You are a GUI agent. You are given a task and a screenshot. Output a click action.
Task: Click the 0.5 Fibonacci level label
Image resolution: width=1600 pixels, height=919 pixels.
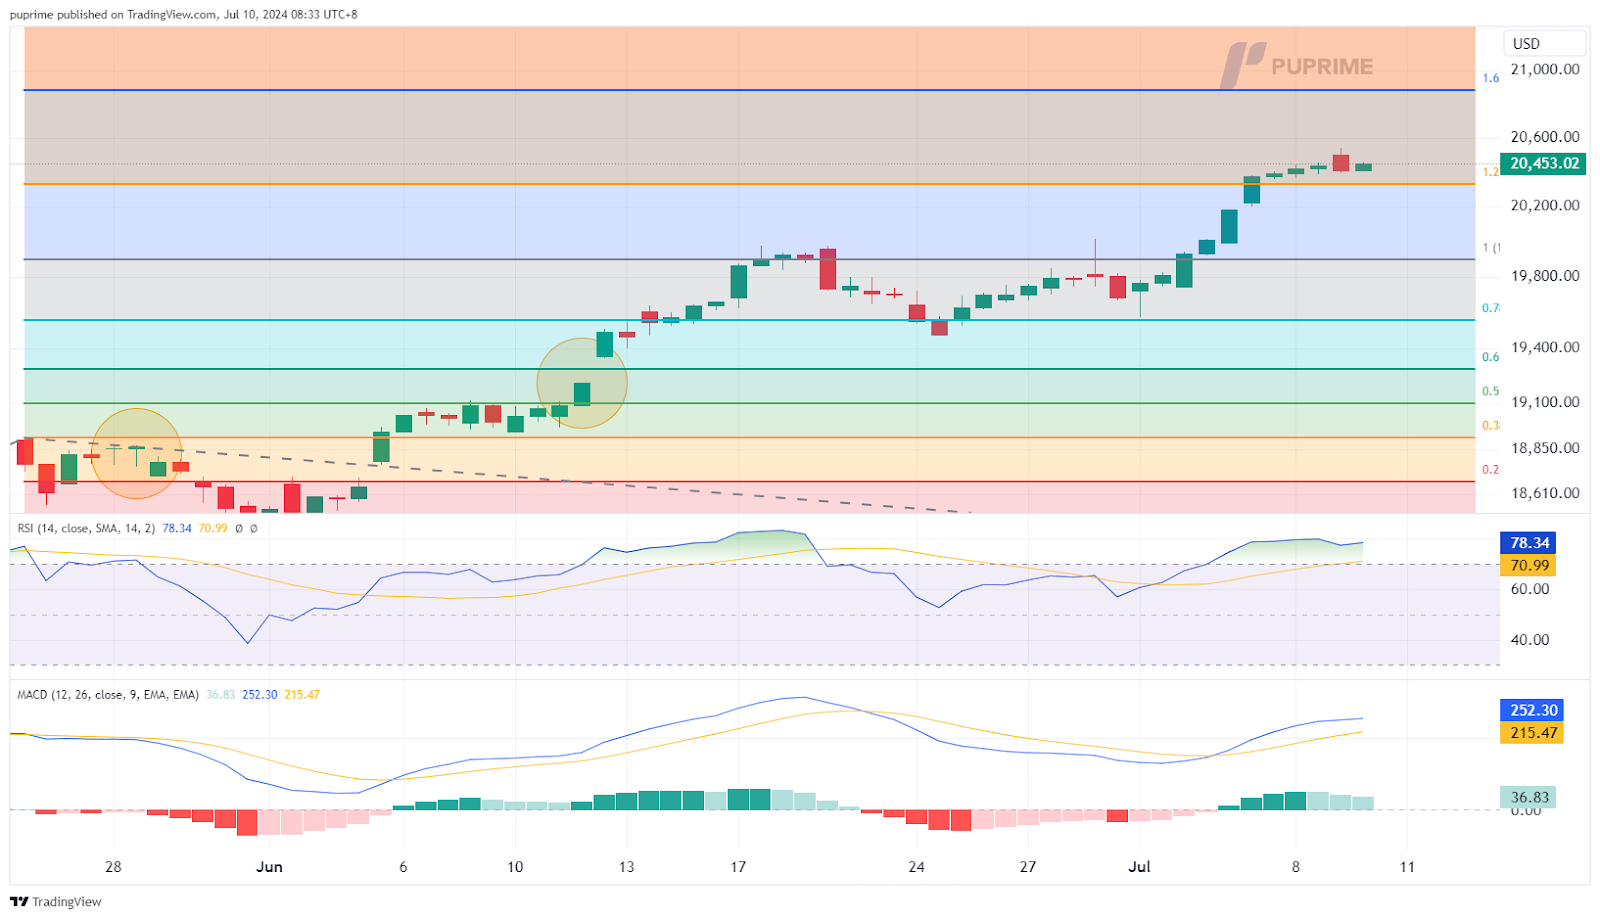[1490, 391]
